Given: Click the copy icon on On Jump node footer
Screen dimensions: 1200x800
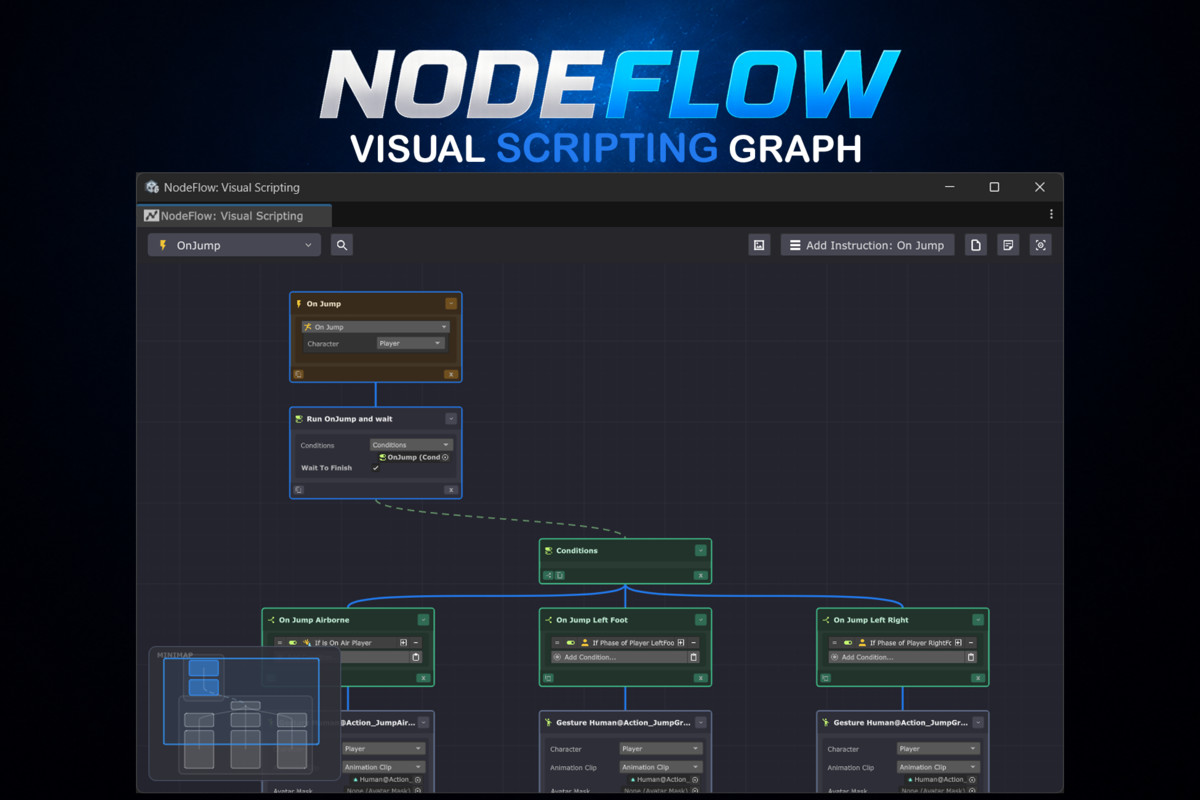Looking at the screenshot, I should [299, 374].
